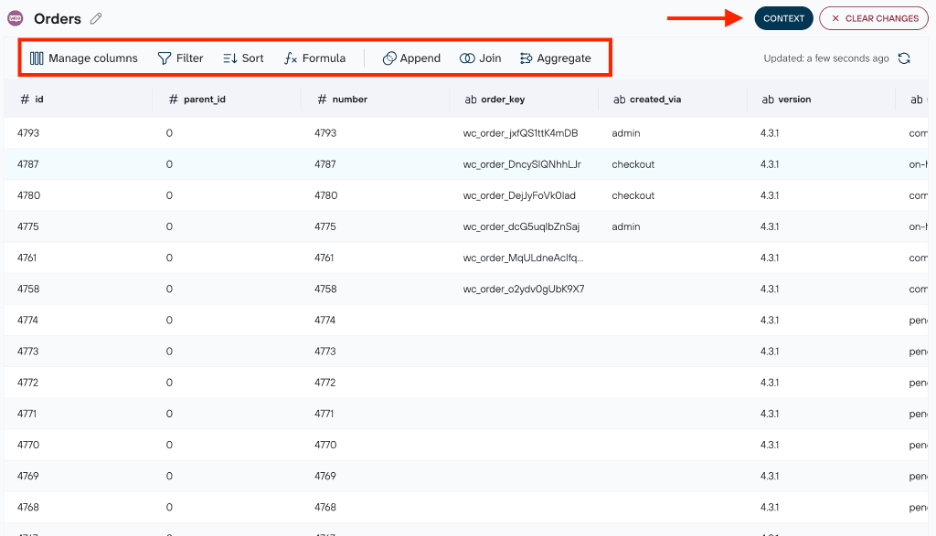Open the CONTEXT button
This screenshot has height=536, width=936.
click(784, 19)
